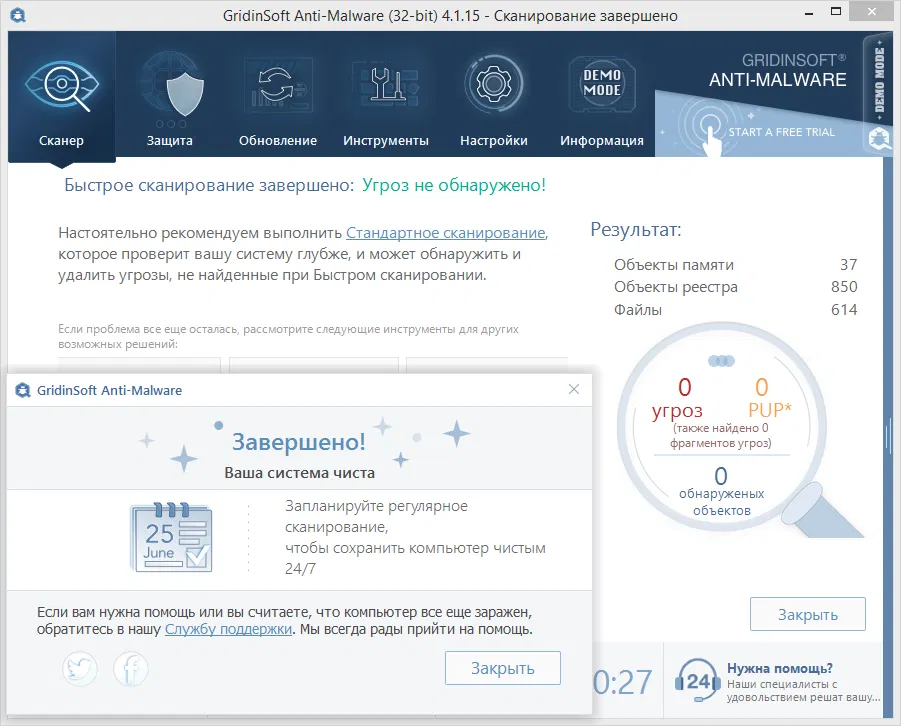
Task: Click the scanner eye icon
Action: (61, 85)
